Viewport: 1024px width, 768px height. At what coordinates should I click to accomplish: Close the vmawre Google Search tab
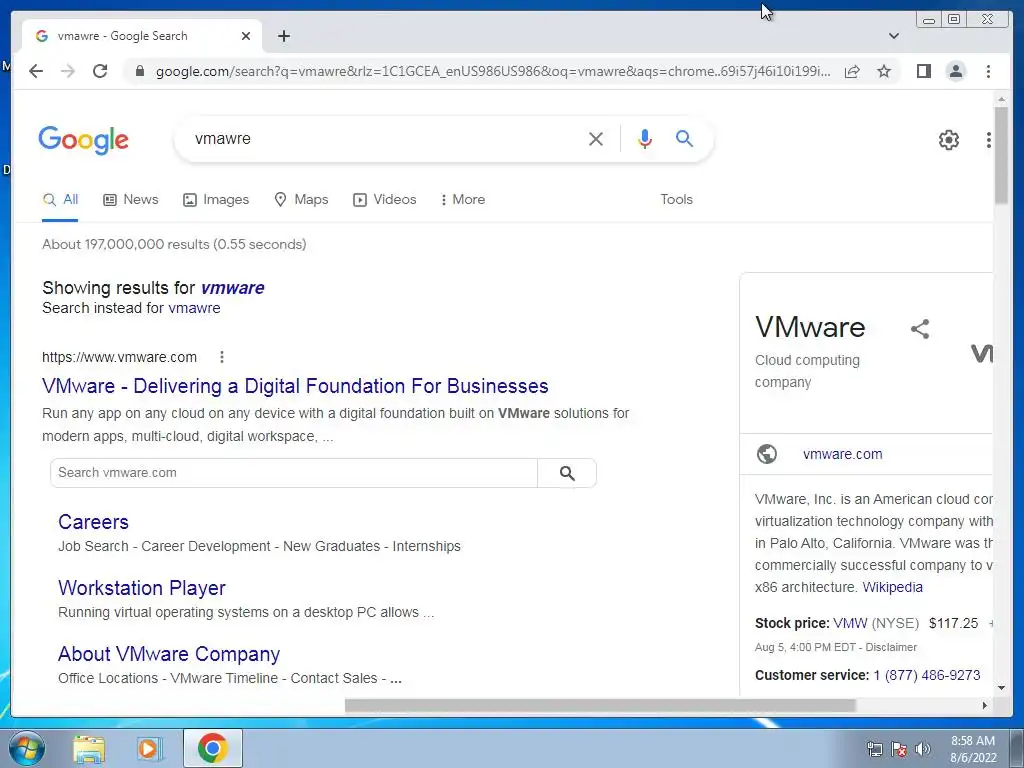(246, 36)
